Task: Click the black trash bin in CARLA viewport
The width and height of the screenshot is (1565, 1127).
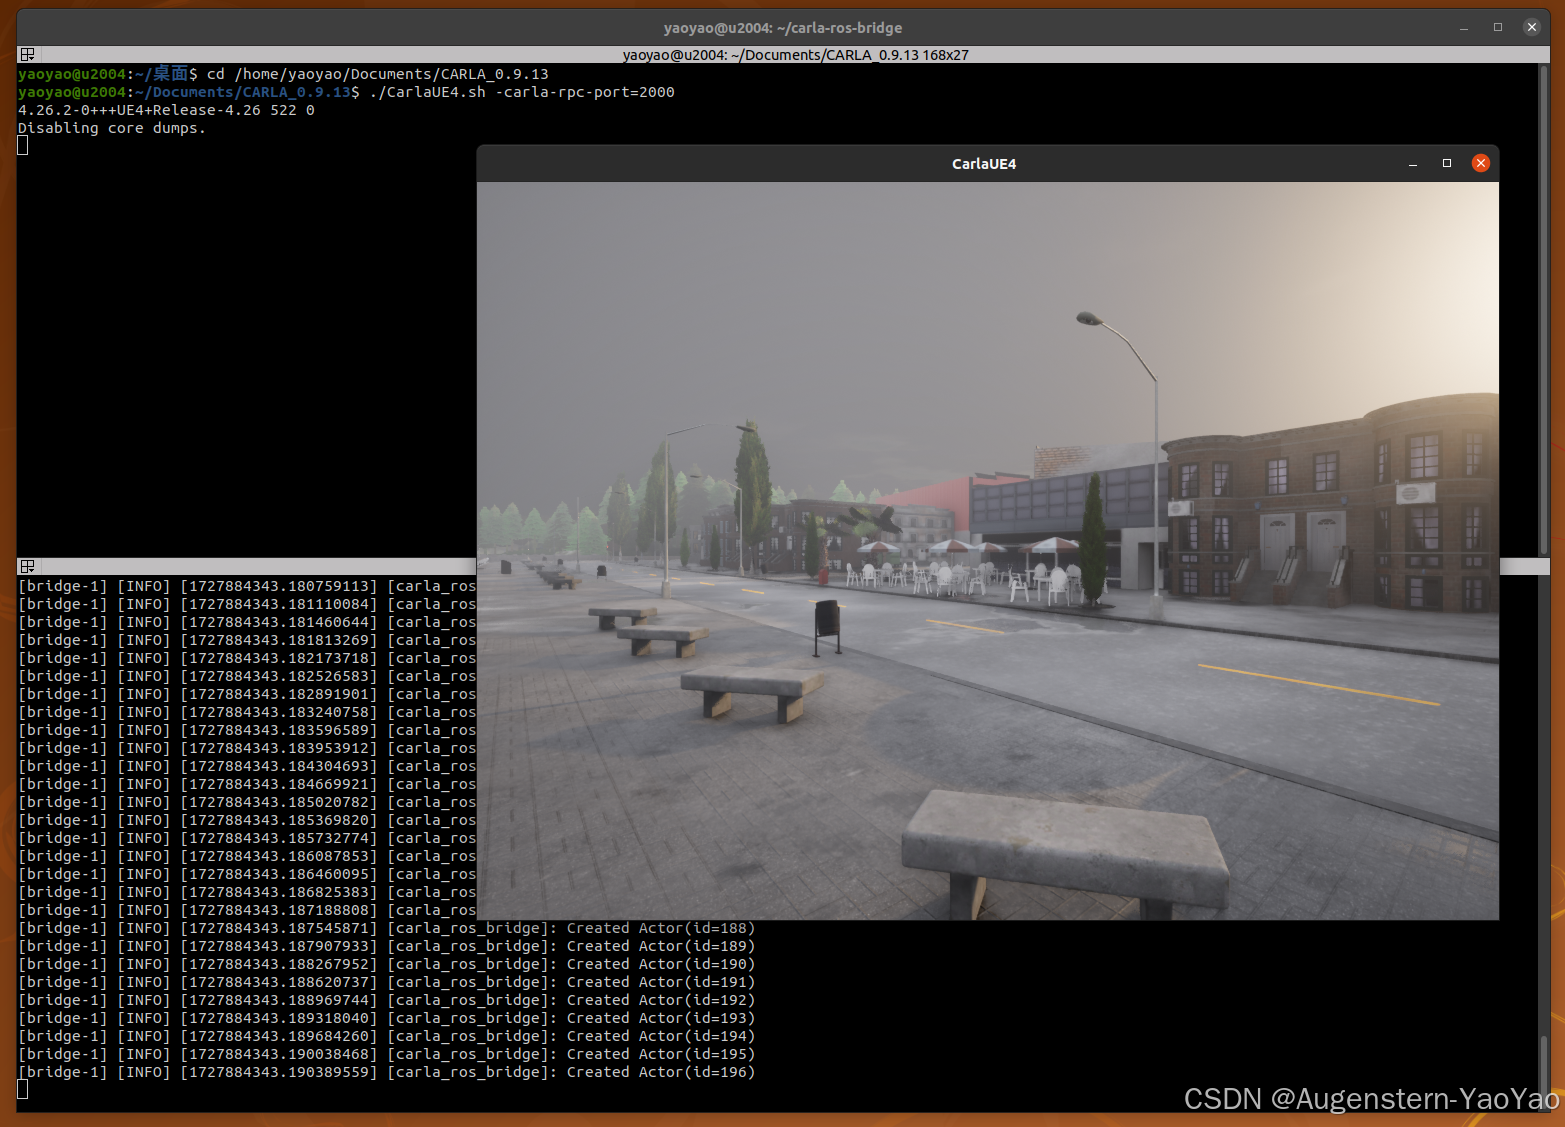Action: pos(827,620)
